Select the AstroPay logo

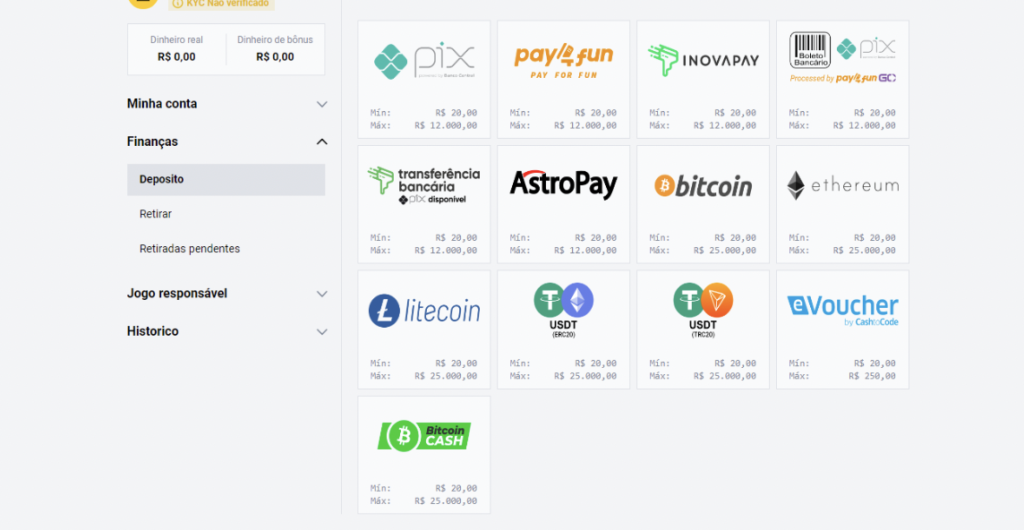[x=564, y=185]
